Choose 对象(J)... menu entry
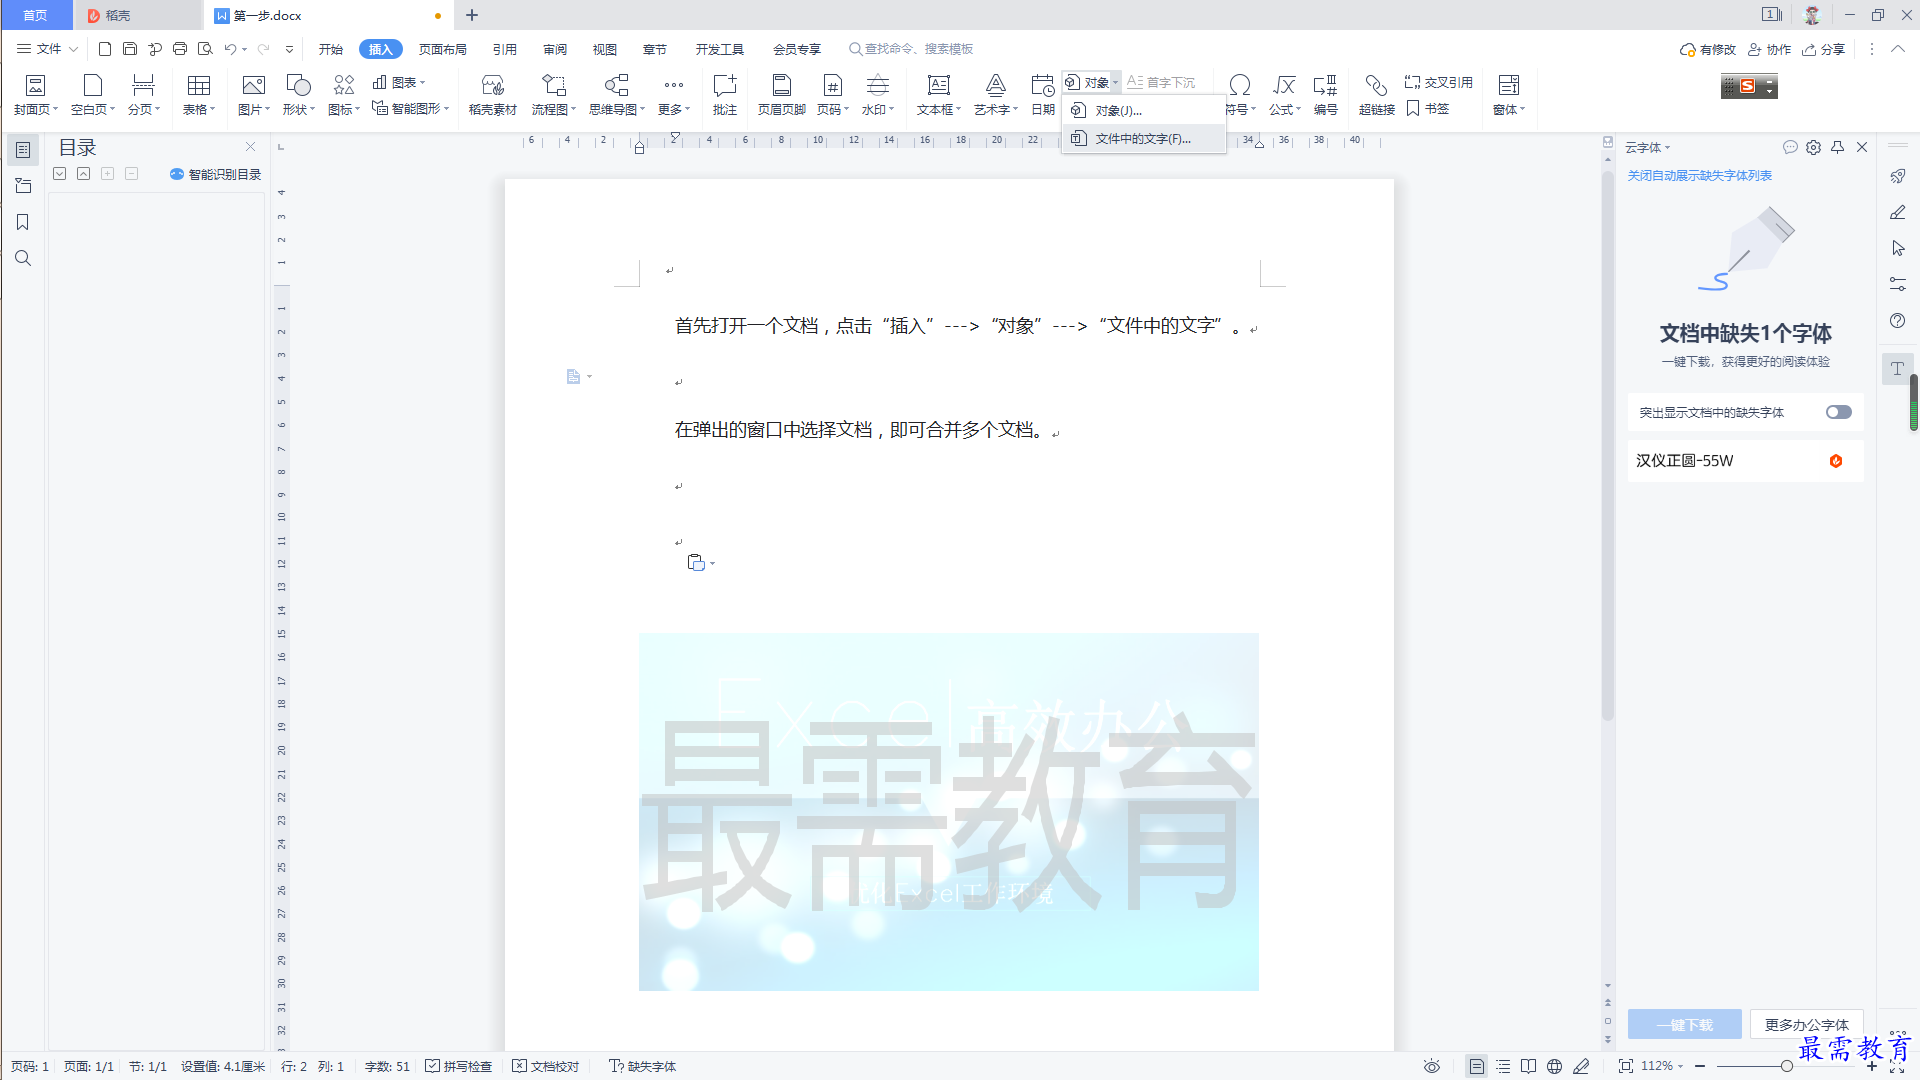 point(1144,110)
